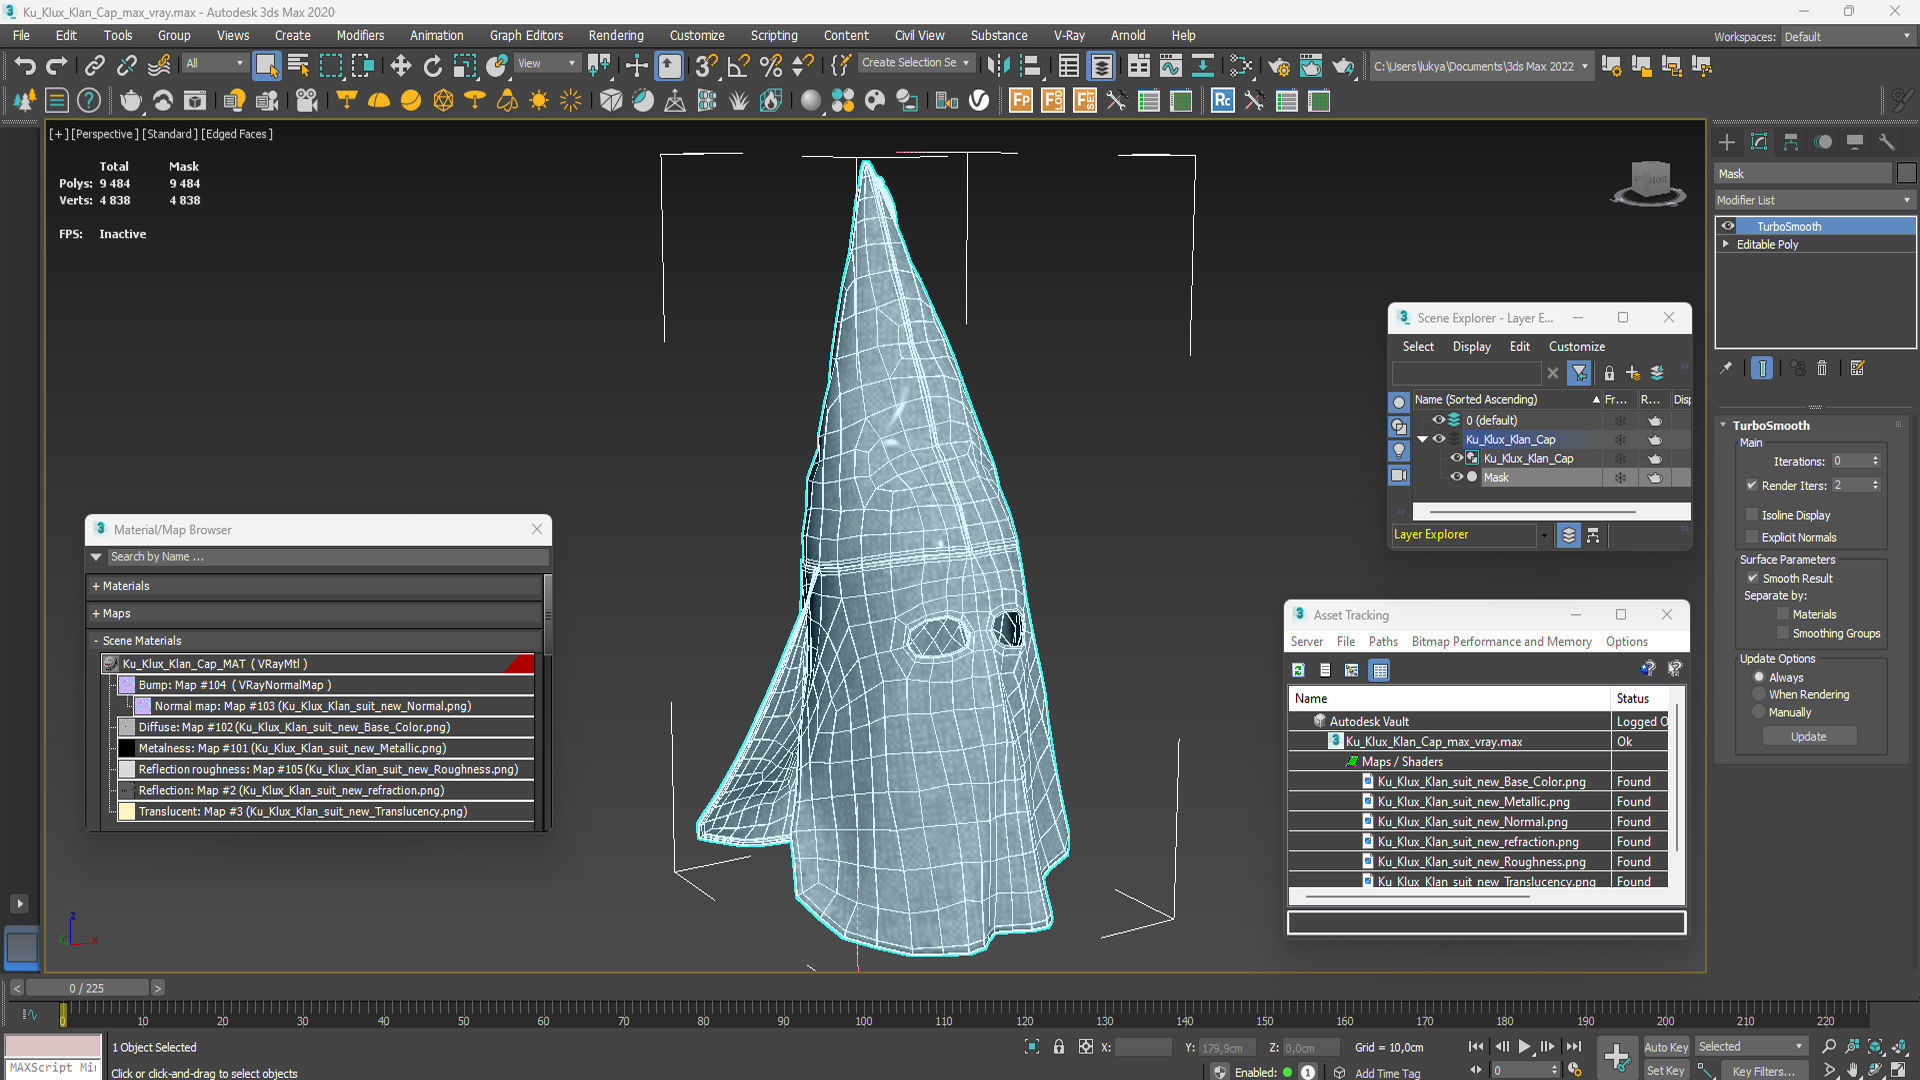
Task: Click the Undo arrow icon
Action: 25,66
